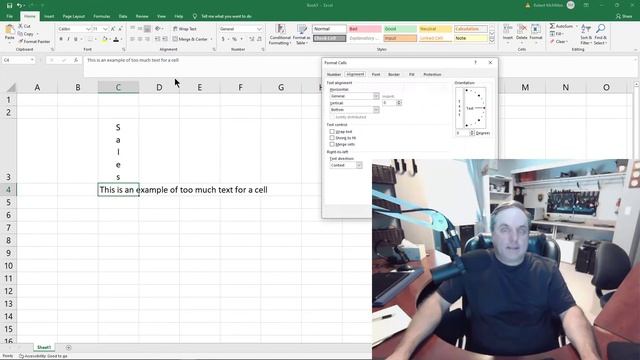
Task: Click the vertical Text orientation box
Action: tap(459, 108)
